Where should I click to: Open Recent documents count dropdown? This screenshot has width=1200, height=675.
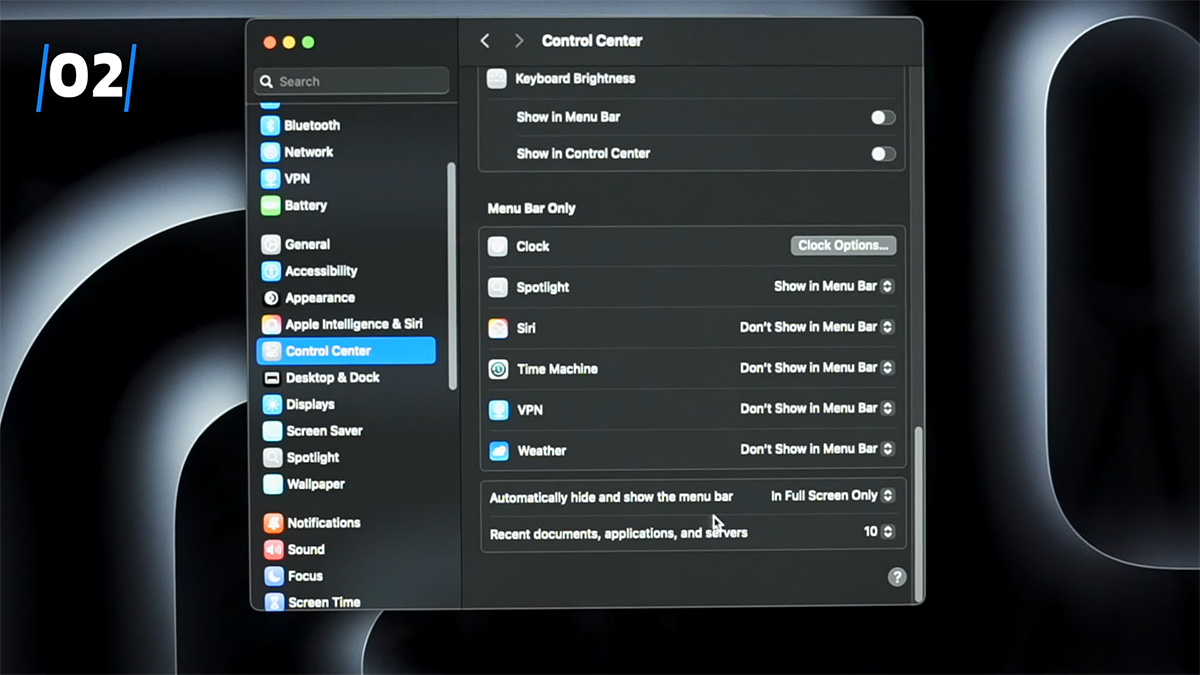(x=879, y=532)
